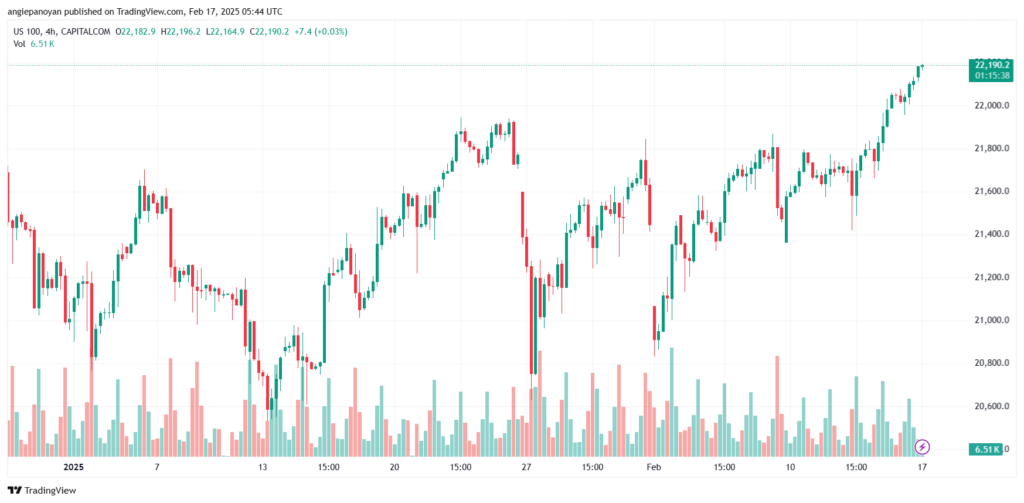Click the 27 date label on time axis
Image resolution: width=1024 pixels, height=503 pixels.
pos(527,467)
